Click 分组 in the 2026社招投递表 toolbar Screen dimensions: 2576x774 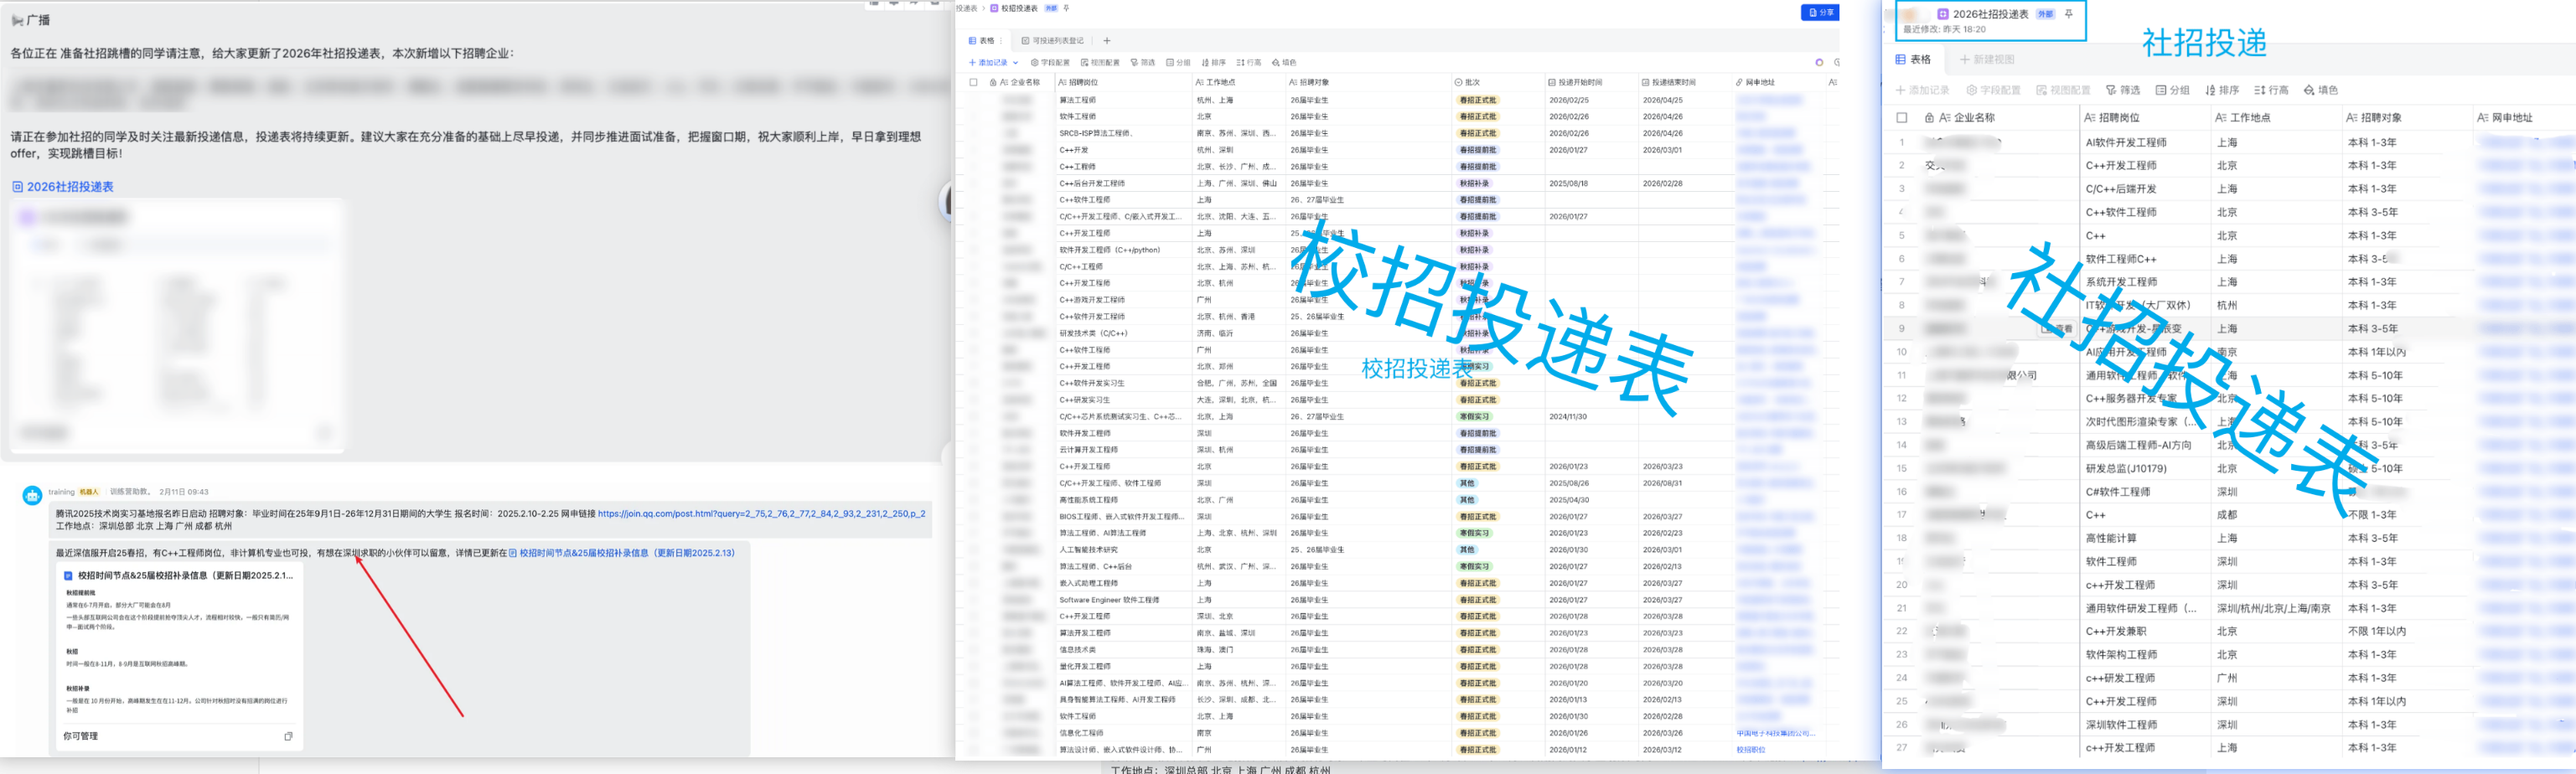point(2172,90)
